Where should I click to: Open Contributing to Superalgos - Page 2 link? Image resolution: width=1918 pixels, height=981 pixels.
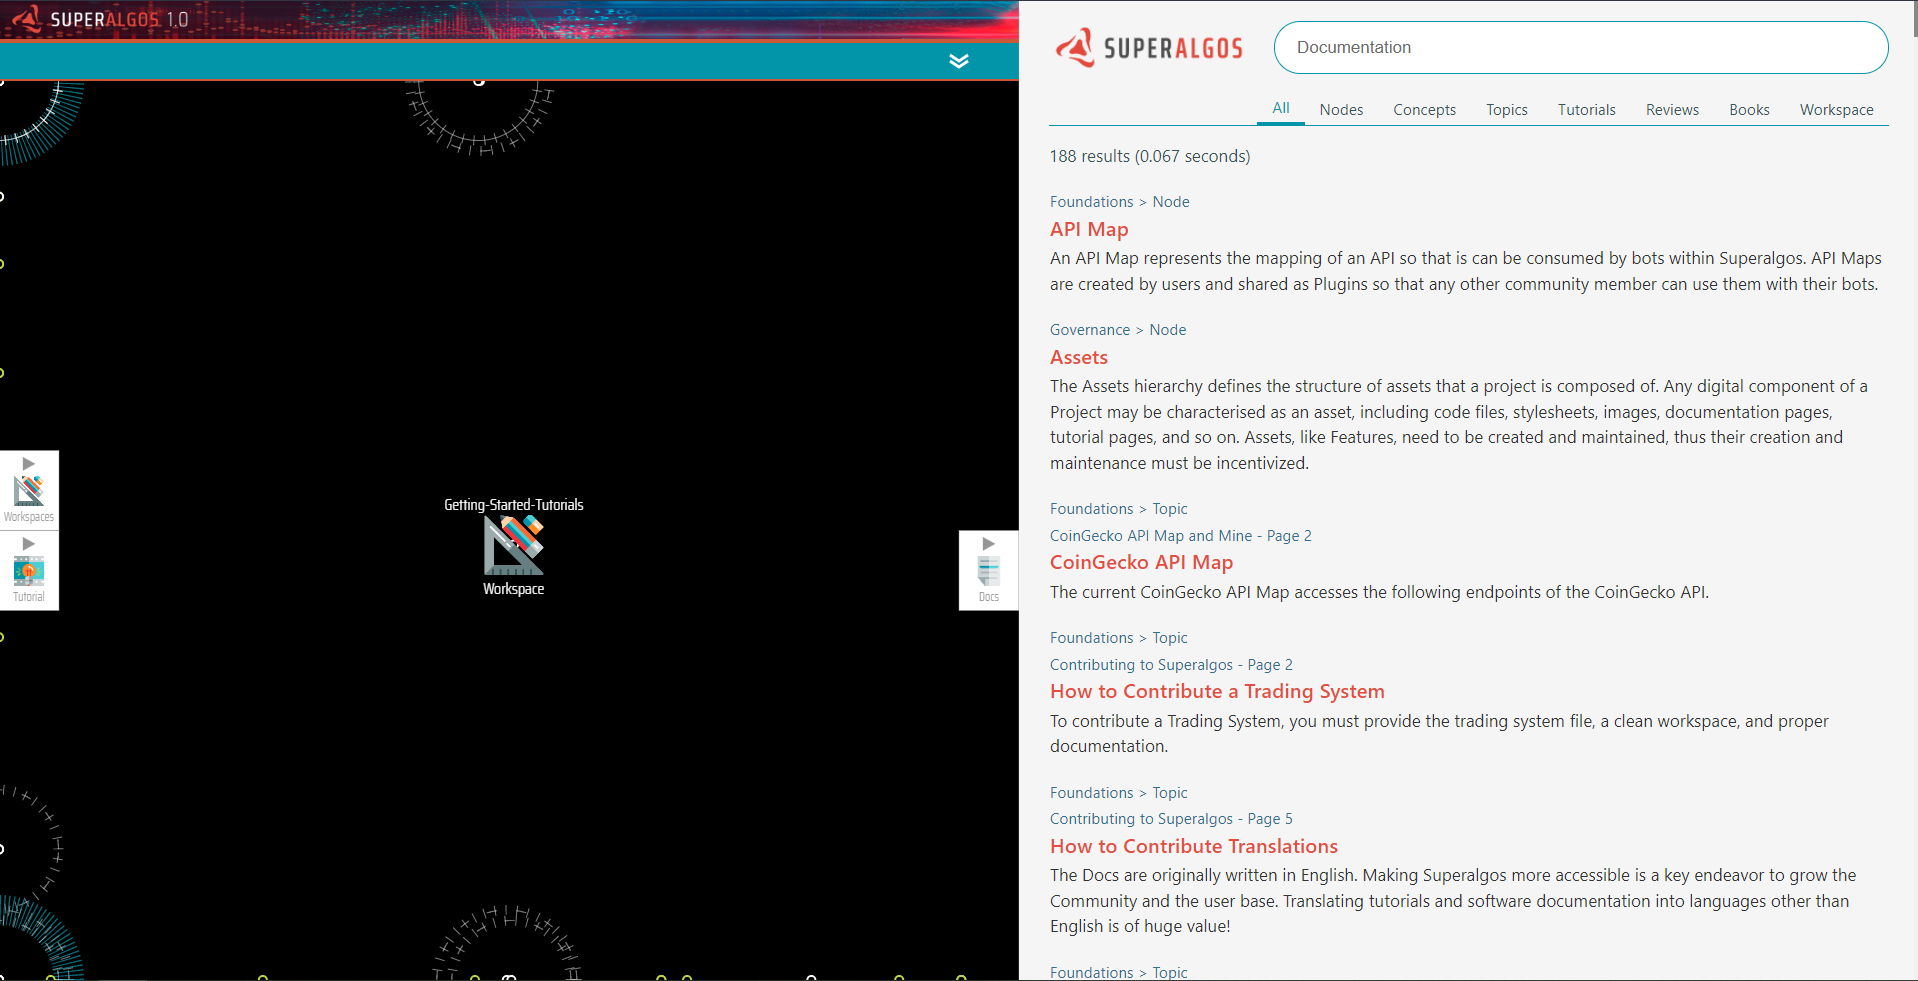1171,665
